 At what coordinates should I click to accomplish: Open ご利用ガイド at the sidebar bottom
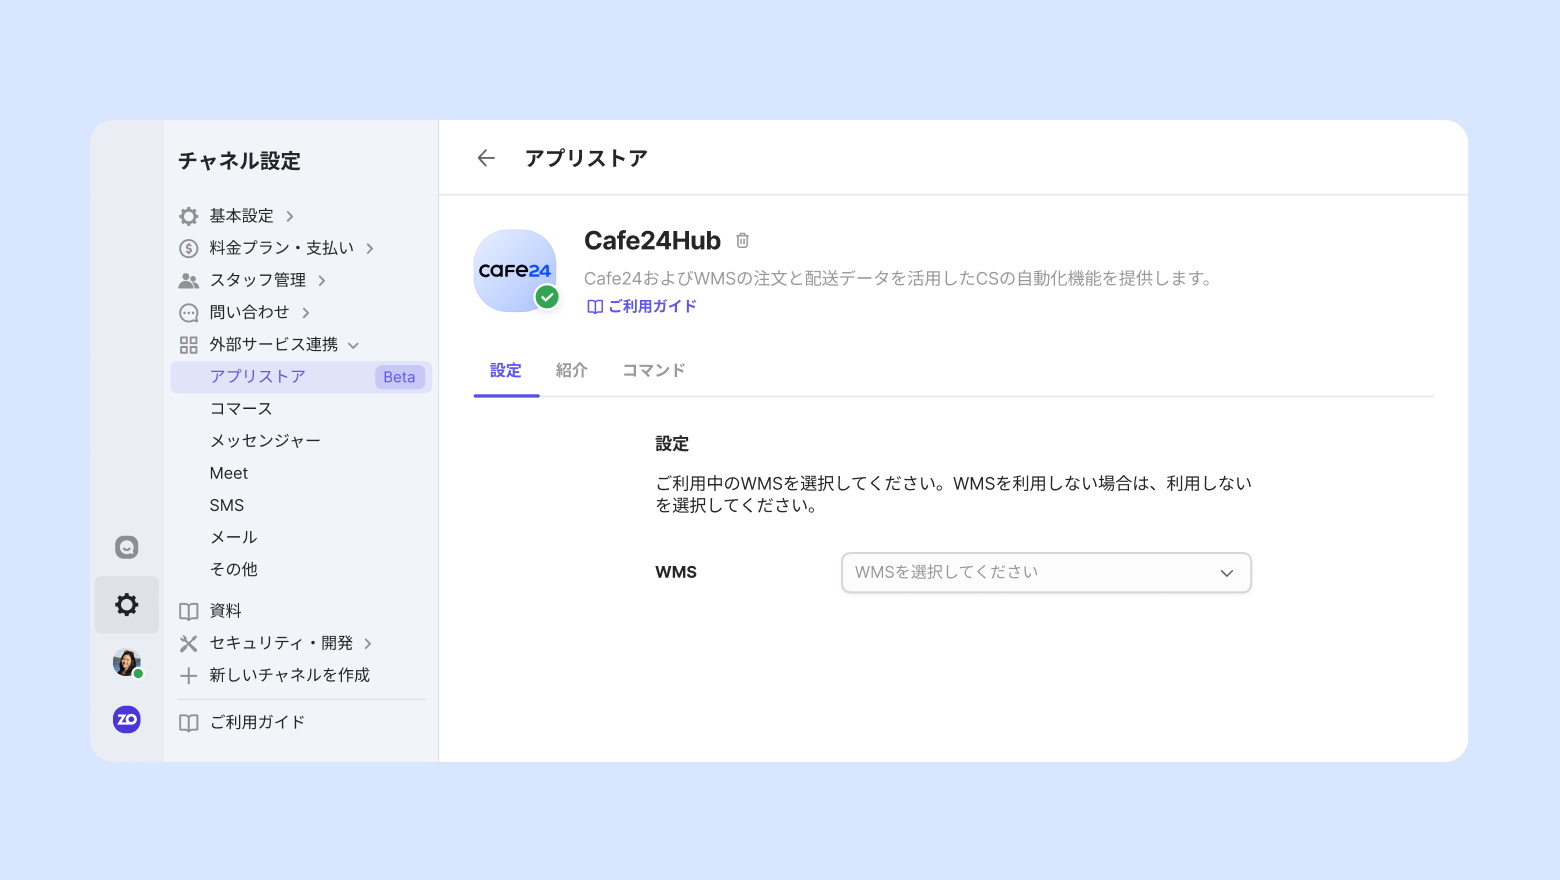tap(258, 722)
